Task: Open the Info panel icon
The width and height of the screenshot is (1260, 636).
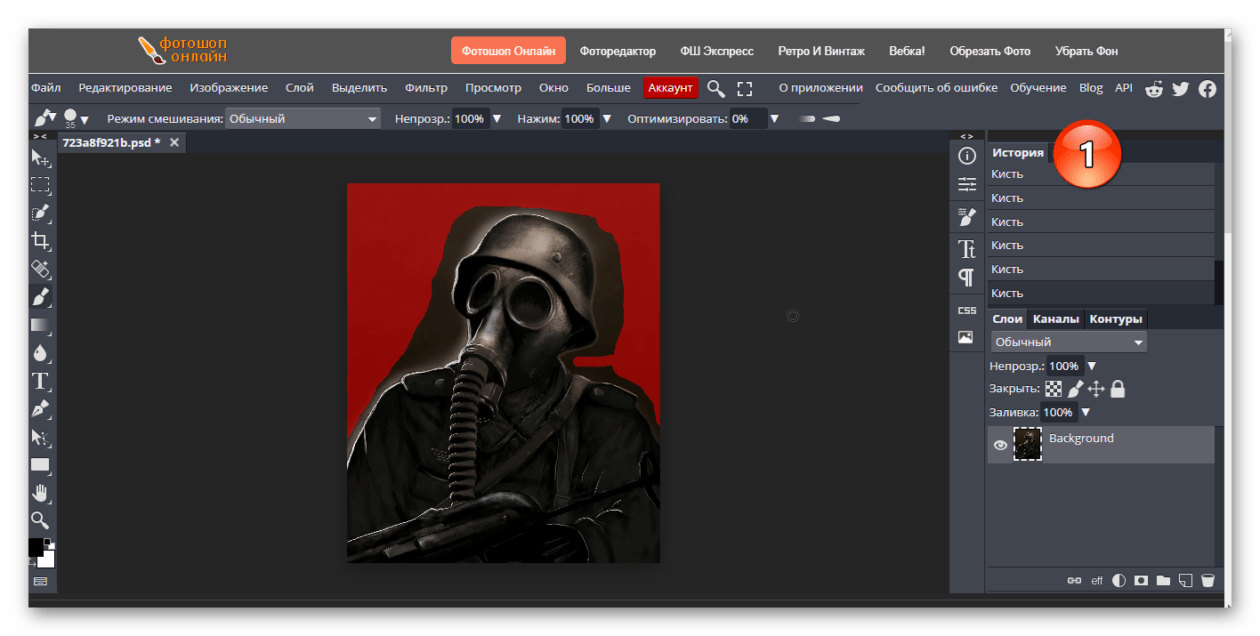Action: [966, 156]
